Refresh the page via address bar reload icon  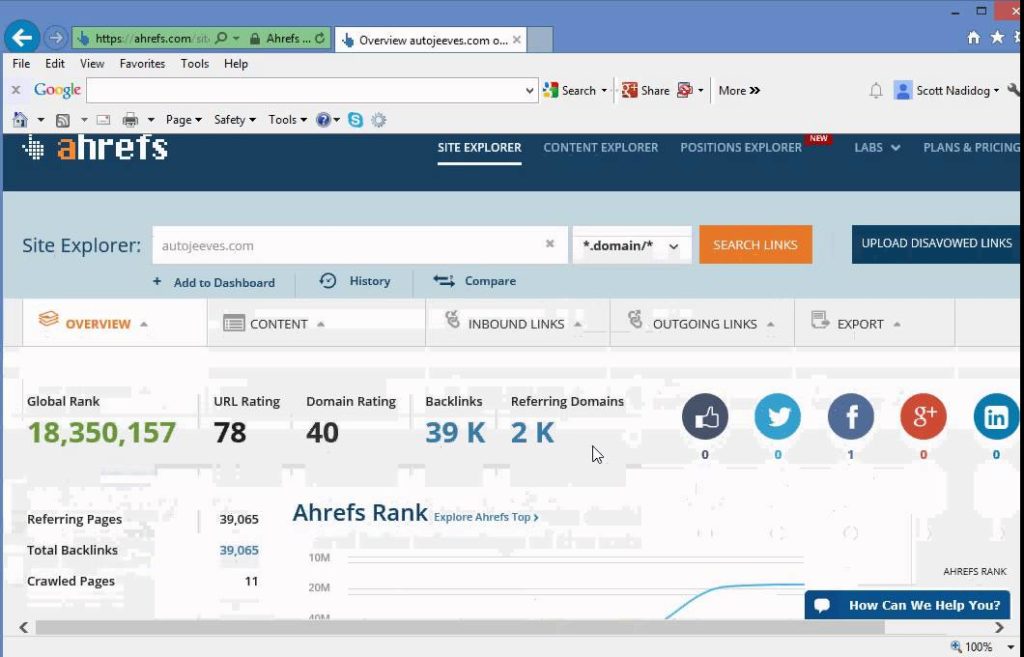point(320,39)
